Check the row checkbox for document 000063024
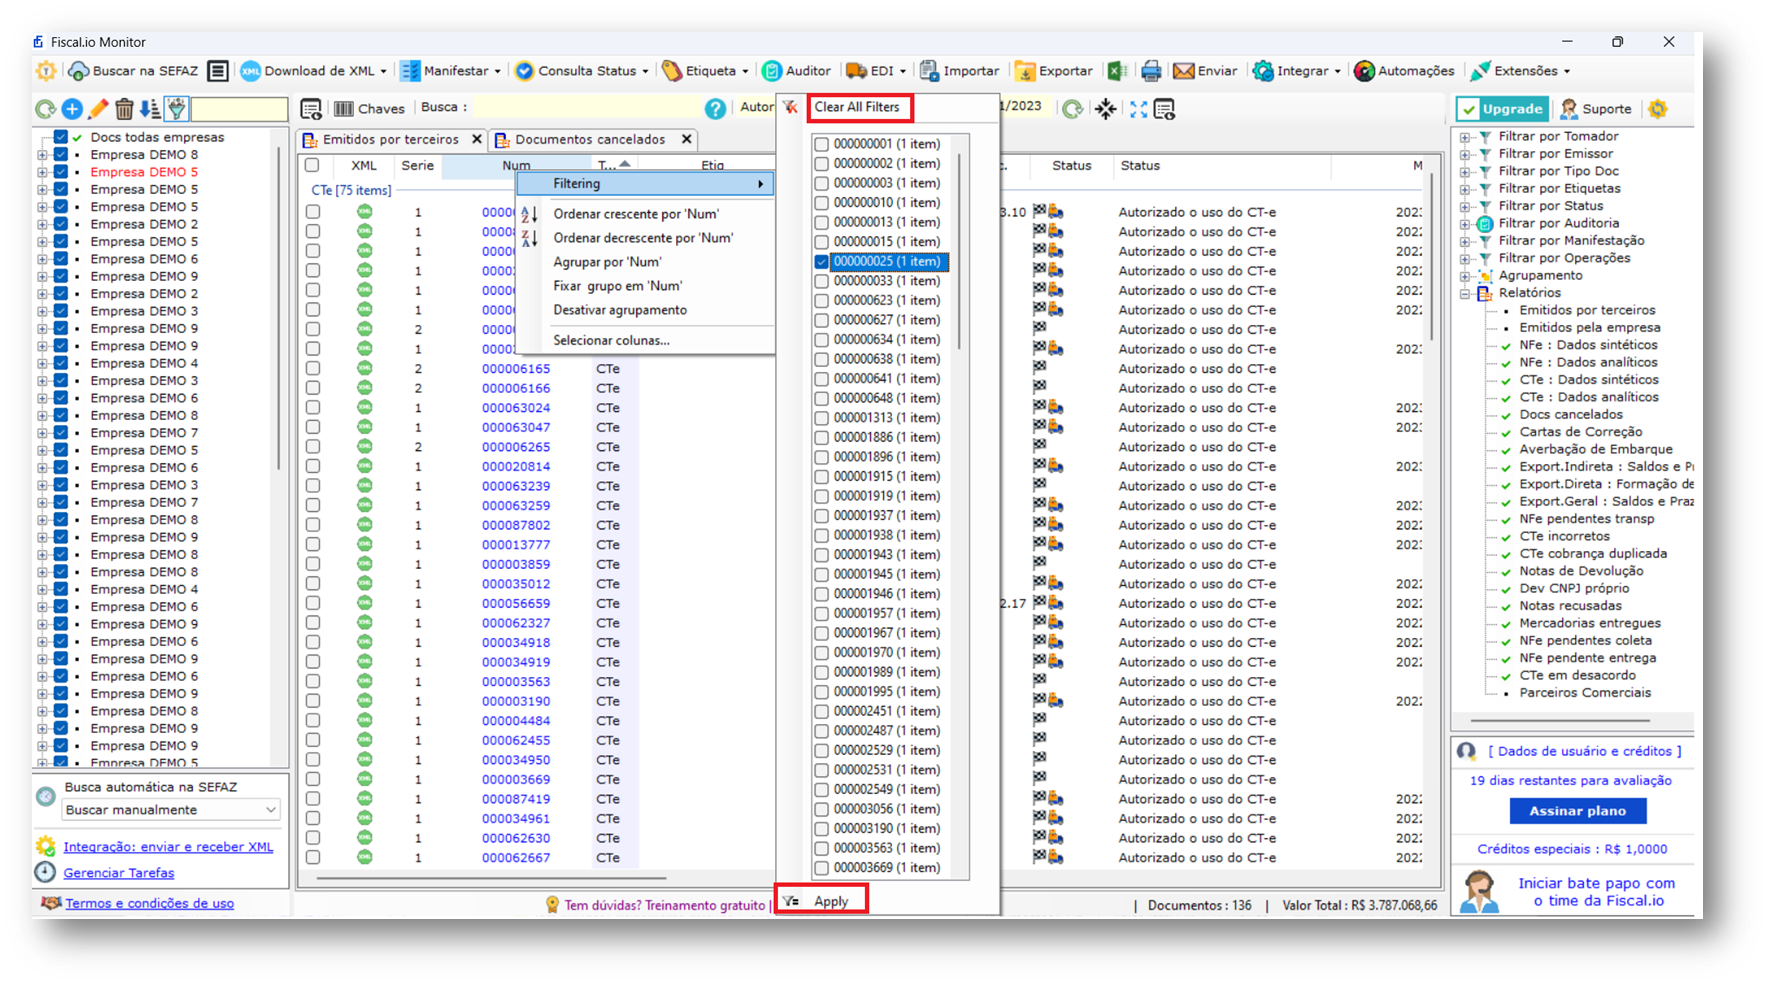 tap(313, 408)
